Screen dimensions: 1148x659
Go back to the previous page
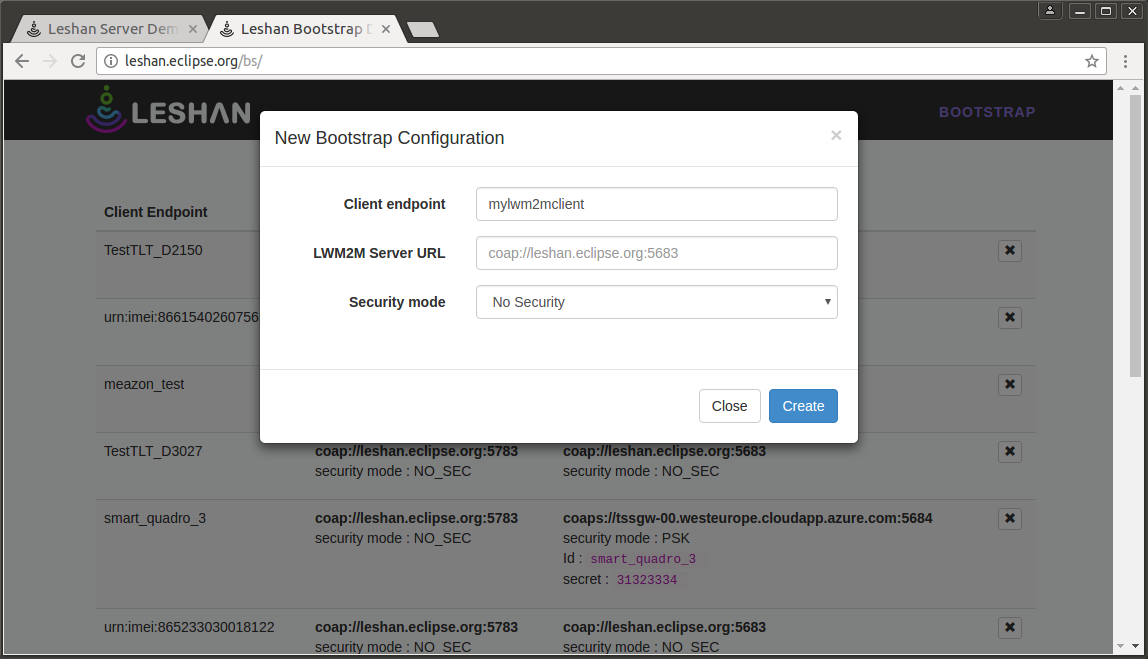click(x=22, y=61)
